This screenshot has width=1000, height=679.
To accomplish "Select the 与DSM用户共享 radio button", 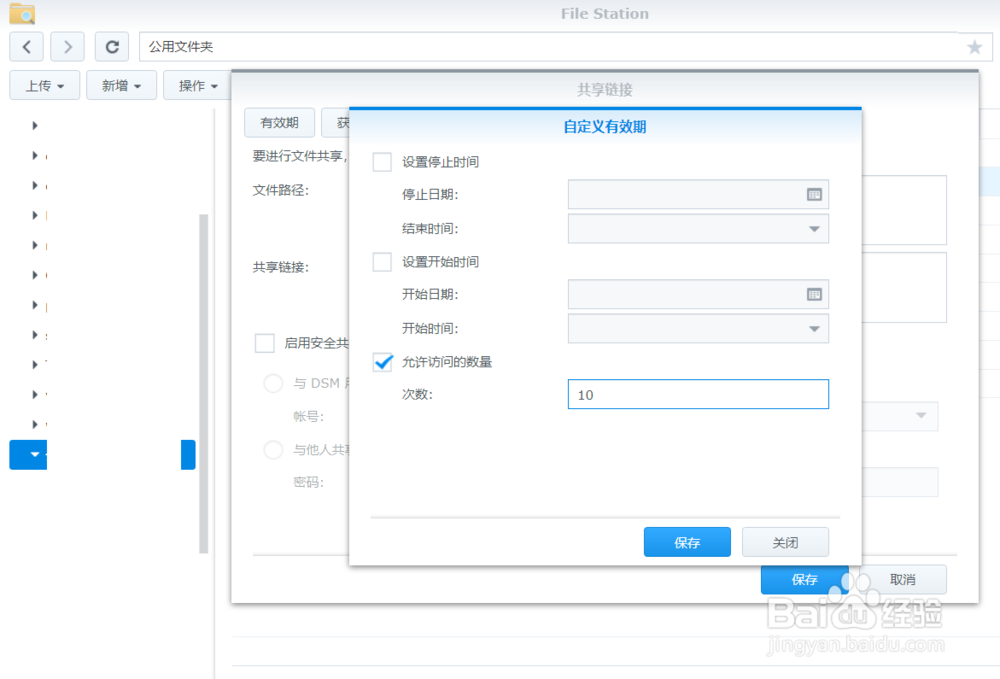I will click(x=273, y=383).
